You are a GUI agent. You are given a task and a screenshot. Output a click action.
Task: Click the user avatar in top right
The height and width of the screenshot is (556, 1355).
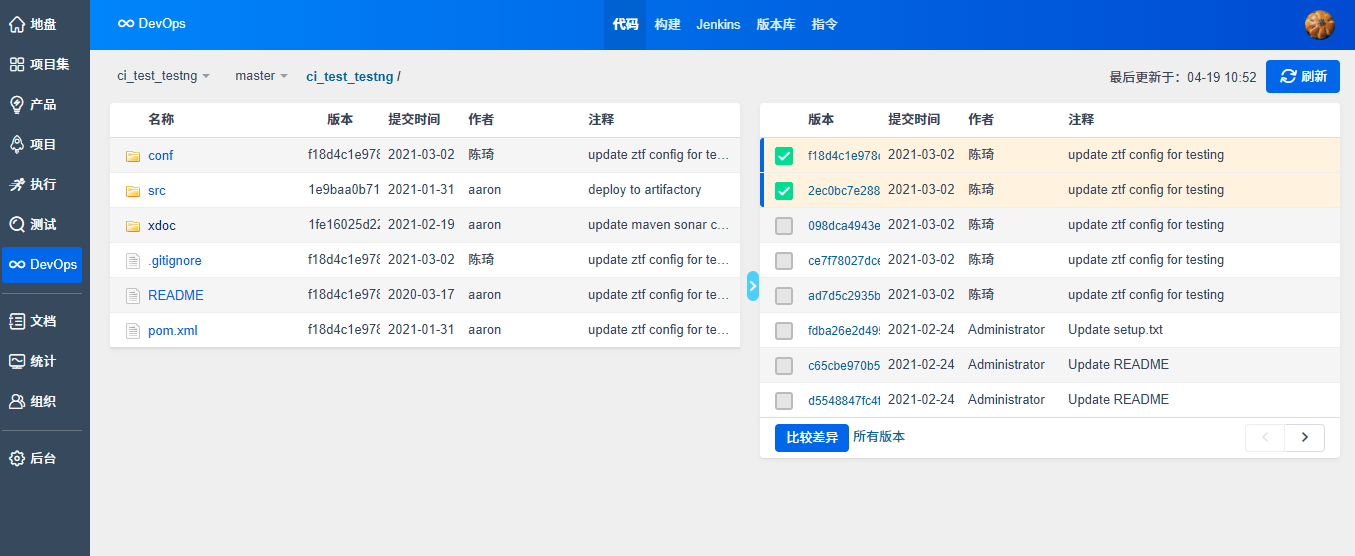click(1319, 24)
